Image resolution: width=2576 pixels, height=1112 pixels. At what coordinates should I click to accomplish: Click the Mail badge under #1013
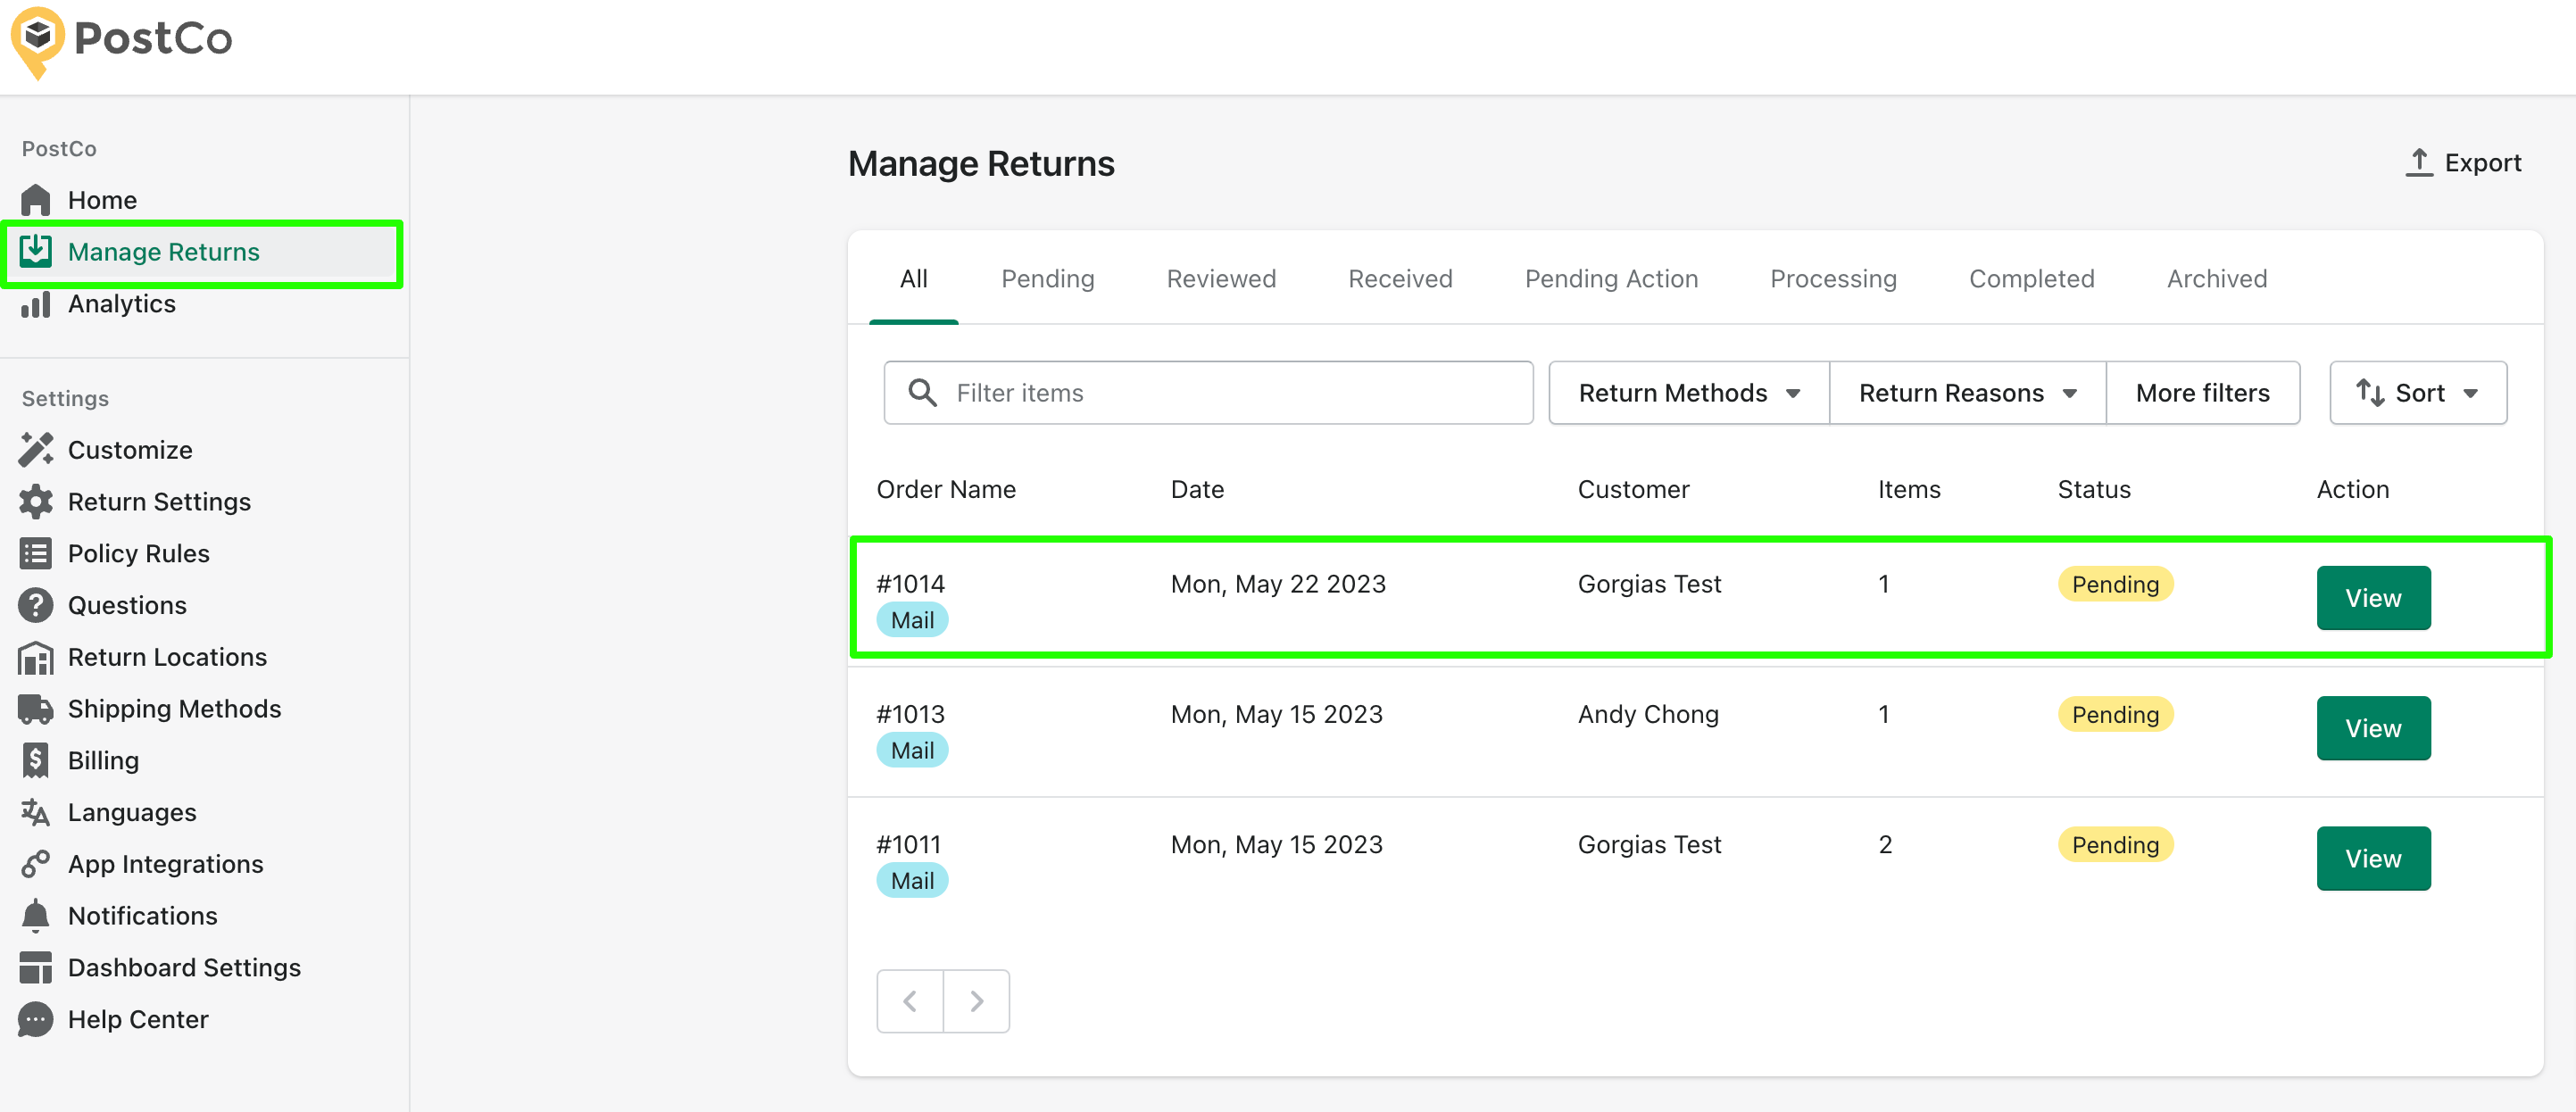912,750
